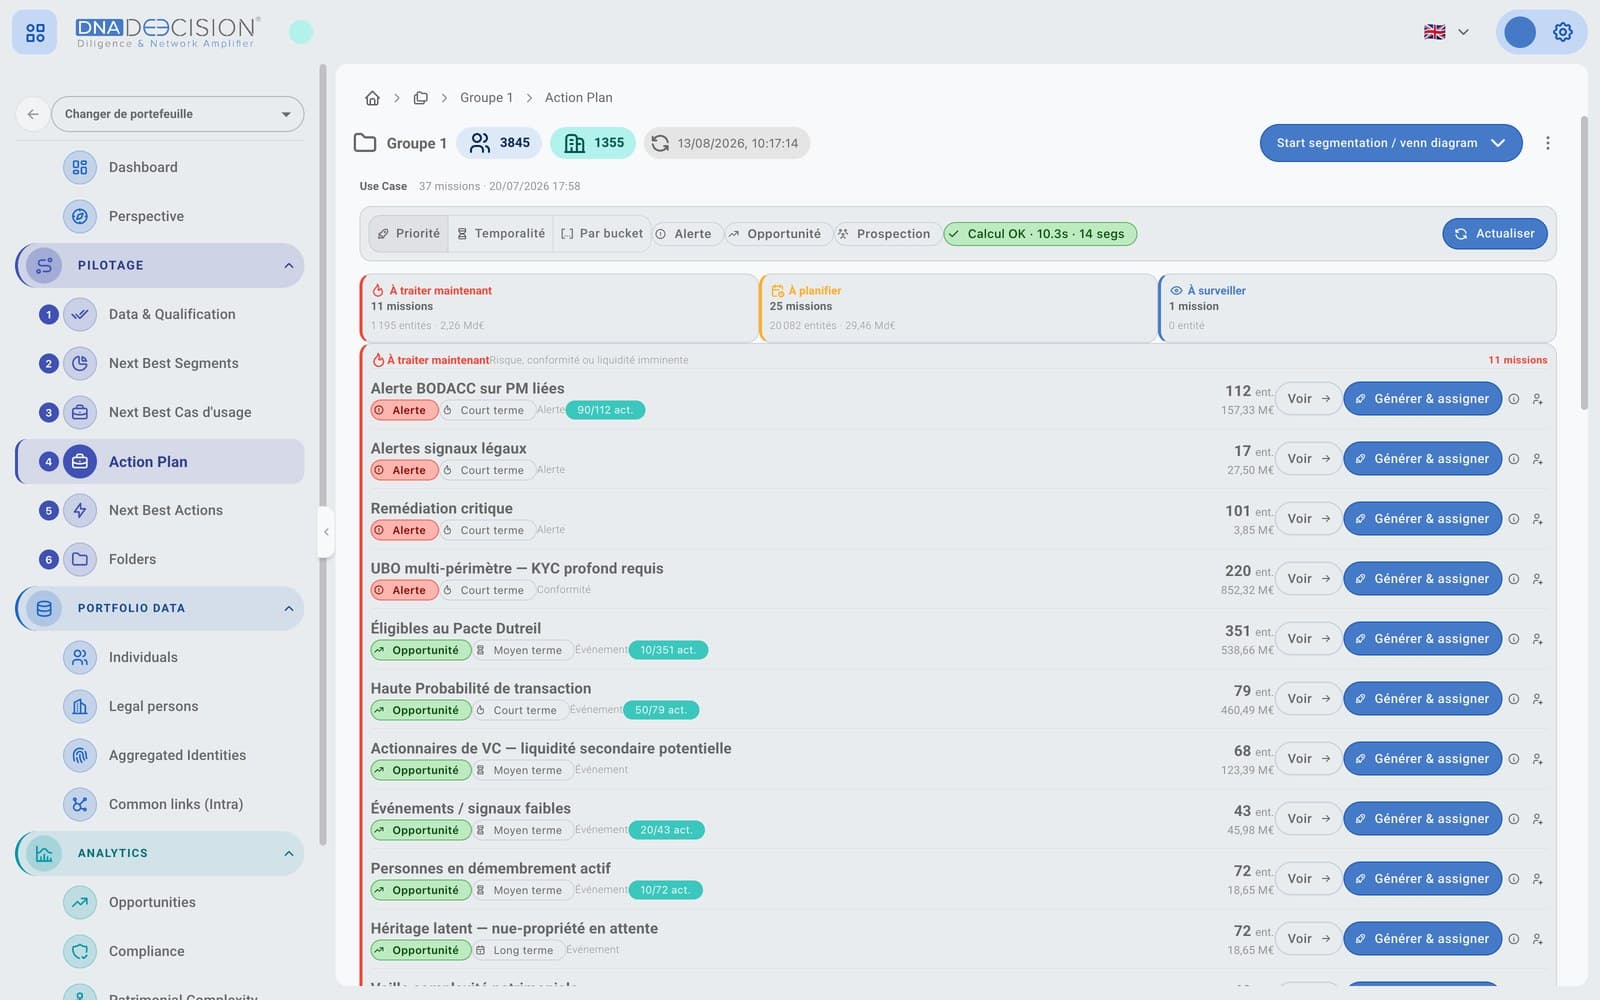Click the 3845 individuals count chip
This screenshot has height=1000, width=1600.
499,143
